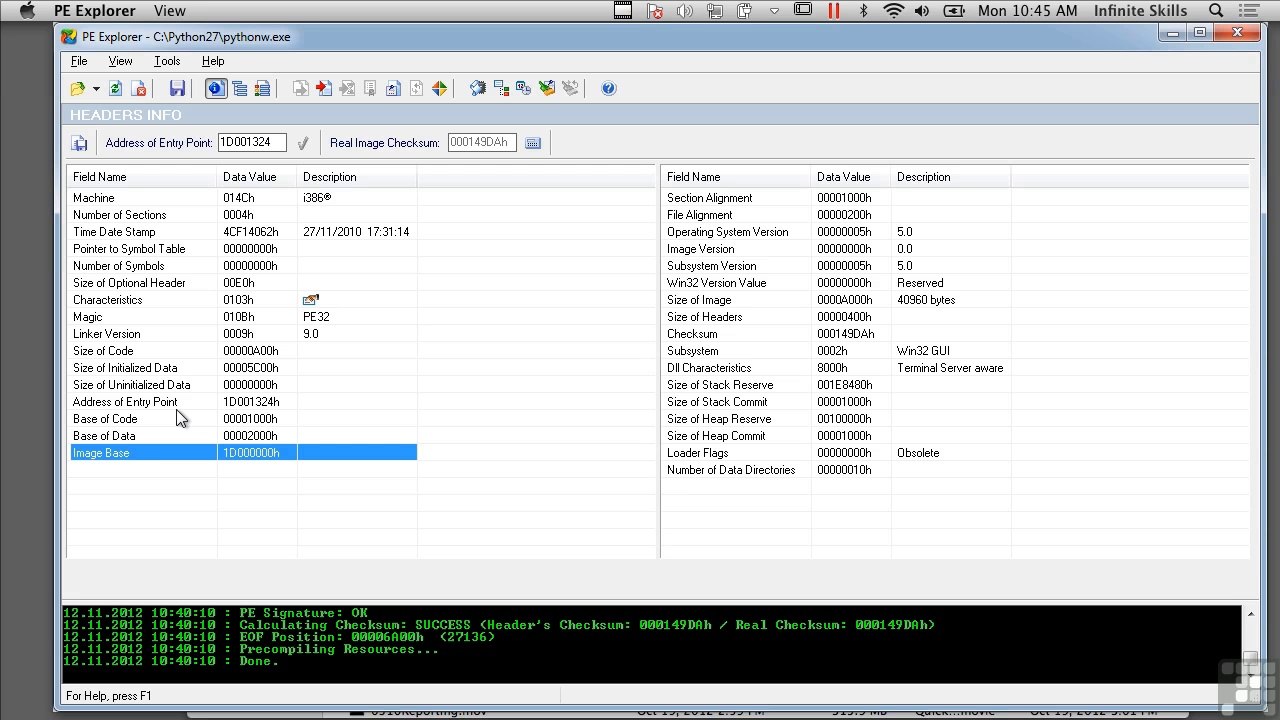
Task: Open help via blue question mark icon
Action: (x=609, y=89)
